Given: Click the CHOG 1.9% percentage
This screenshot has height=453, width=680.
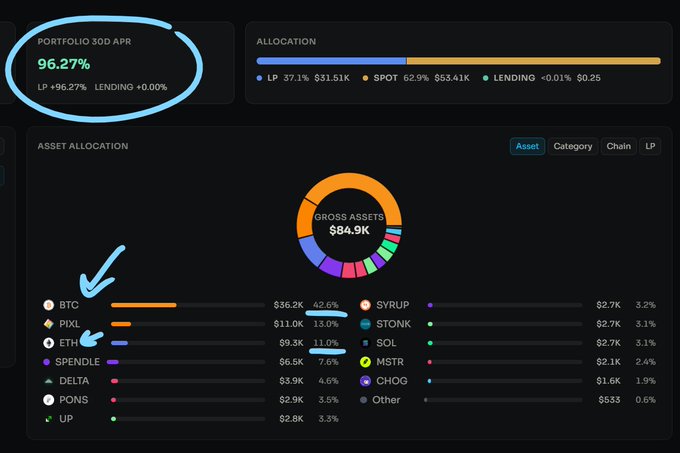Looking at the screenshot, I should 645,381.
